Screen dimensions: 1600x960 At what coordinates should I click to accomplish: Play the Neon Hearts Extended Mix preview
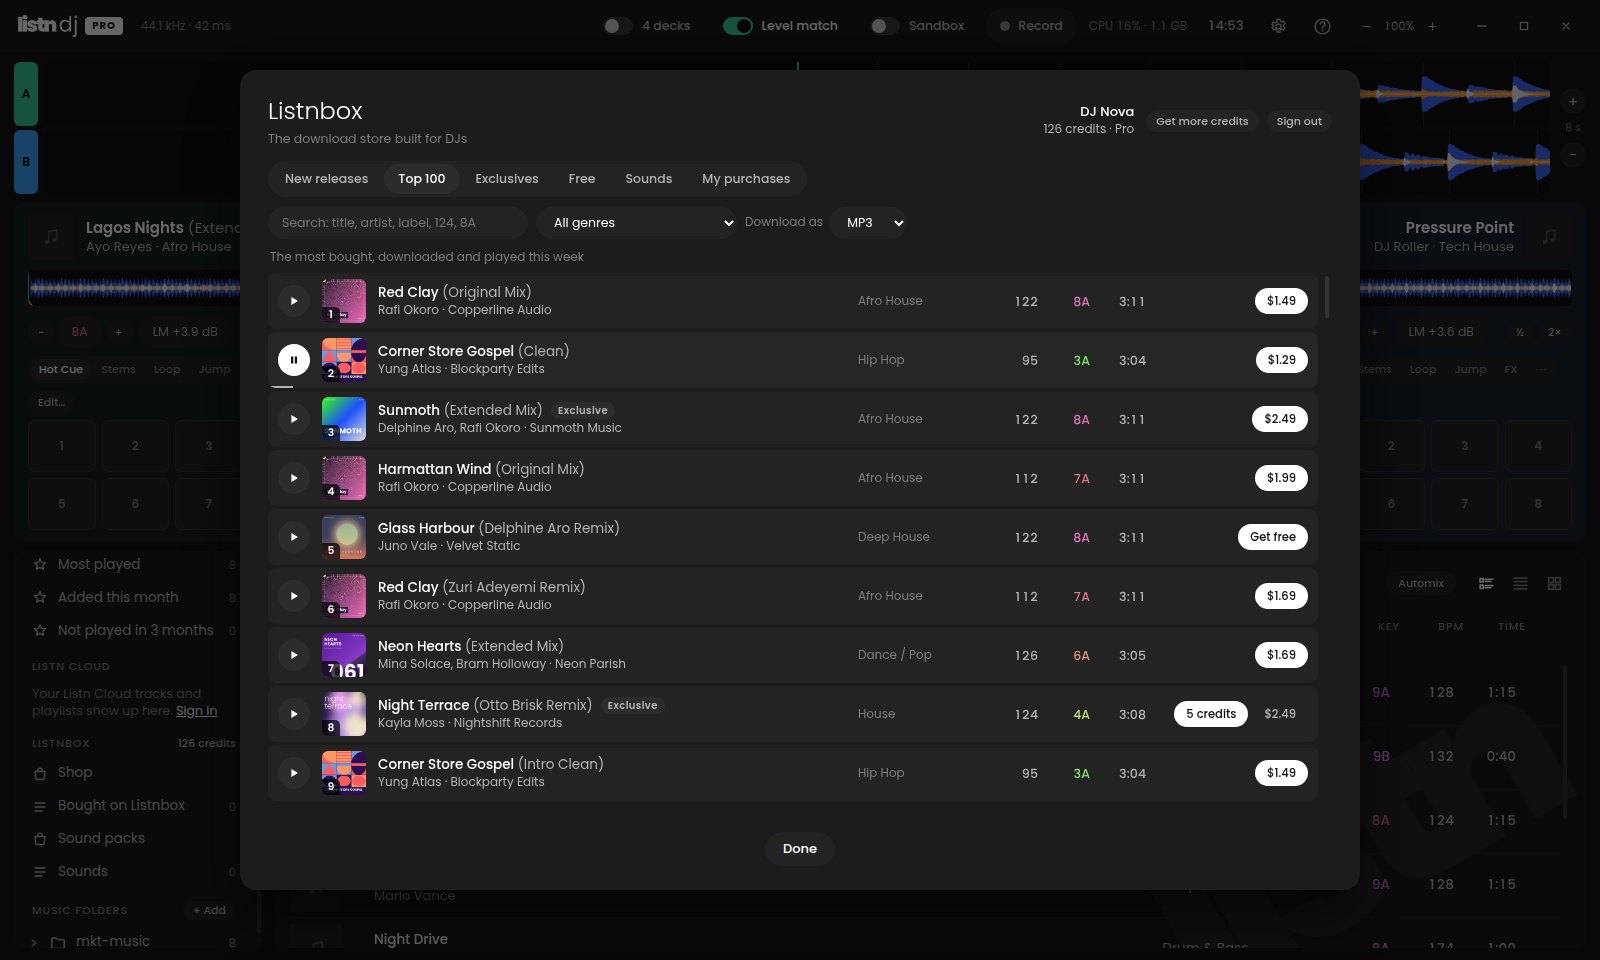click(294, 655)
